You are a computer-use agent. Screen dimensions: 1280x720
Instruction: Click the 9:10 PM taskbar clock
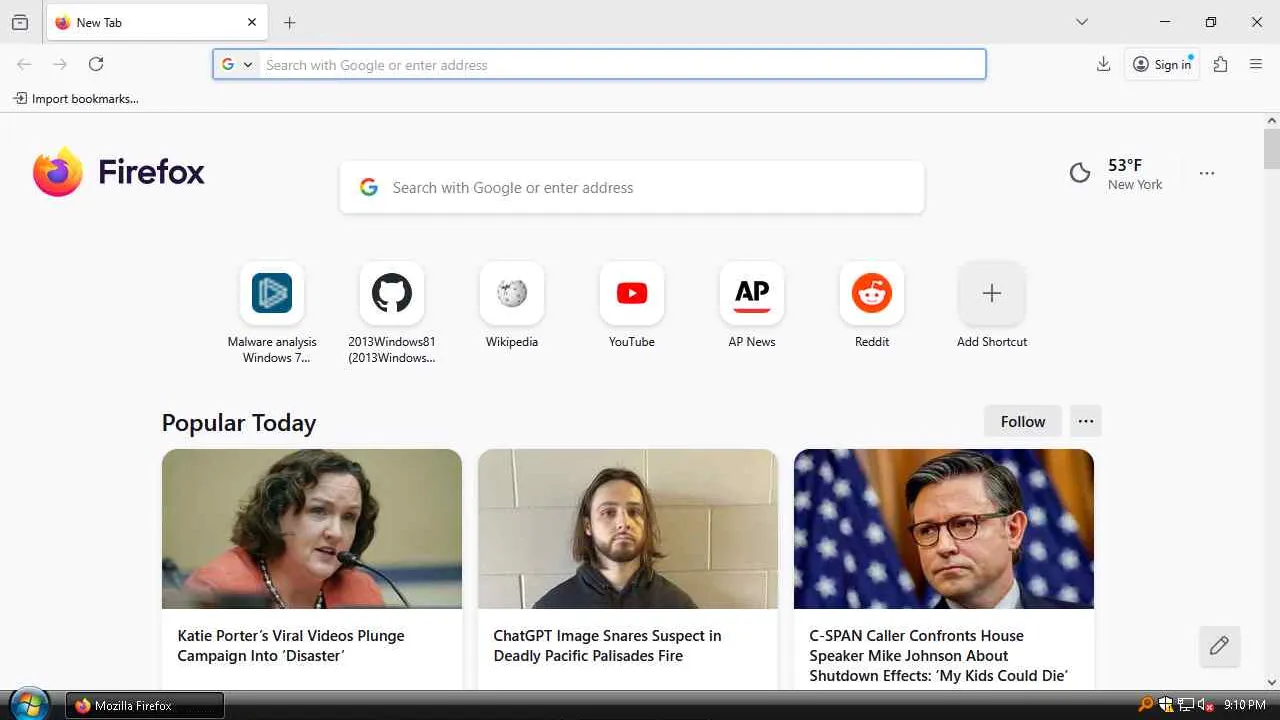tap(1245, 705)
